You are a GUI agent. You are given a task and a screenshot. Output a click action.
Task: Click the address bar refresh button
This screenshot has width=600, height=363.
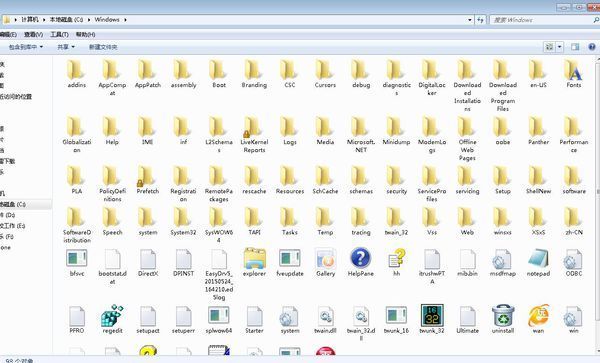481,20
